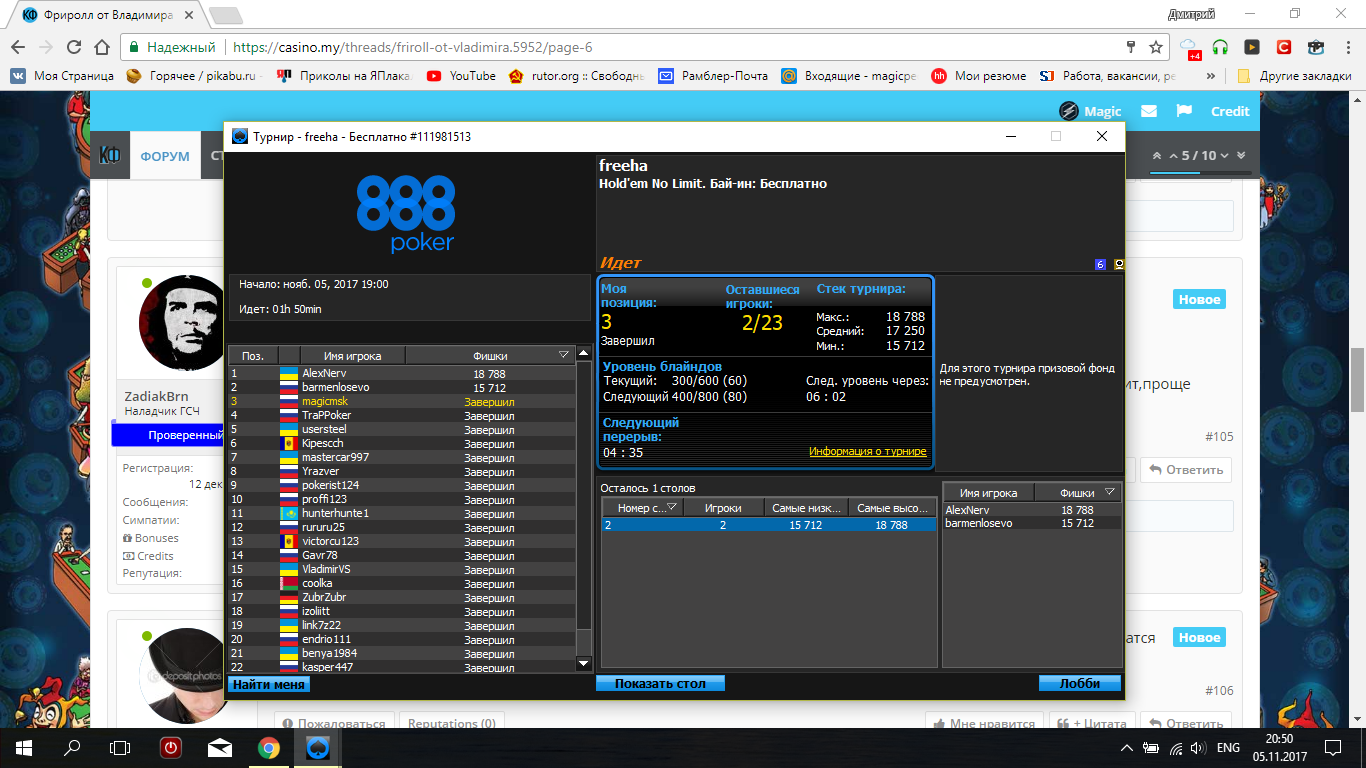The image size is (1366, 768).
Task: Open the Magic user account menu
Action: click(x=1091, y=111)
